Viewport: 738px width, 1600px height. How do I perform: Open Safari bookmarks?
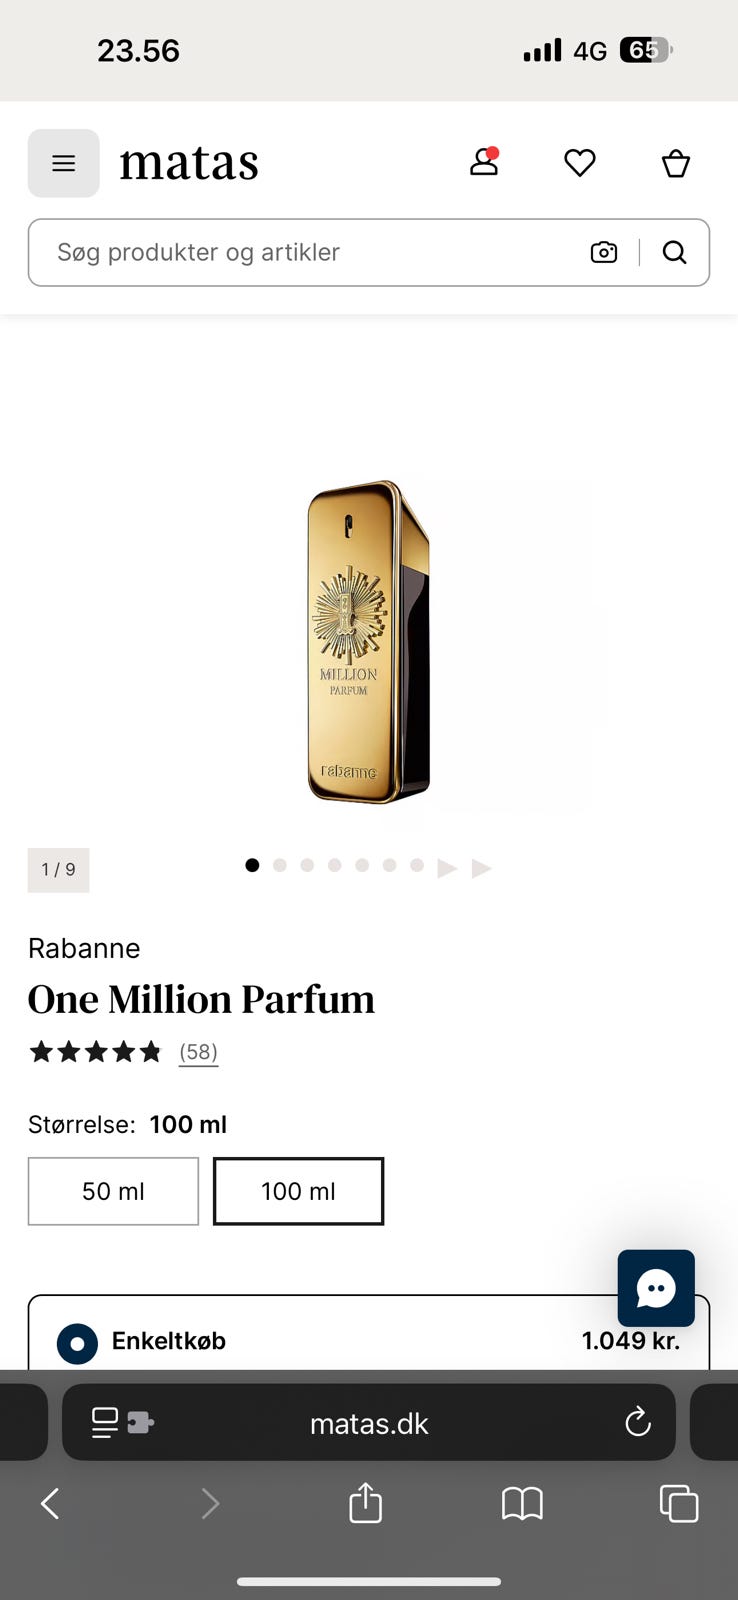click(522, 1503)
